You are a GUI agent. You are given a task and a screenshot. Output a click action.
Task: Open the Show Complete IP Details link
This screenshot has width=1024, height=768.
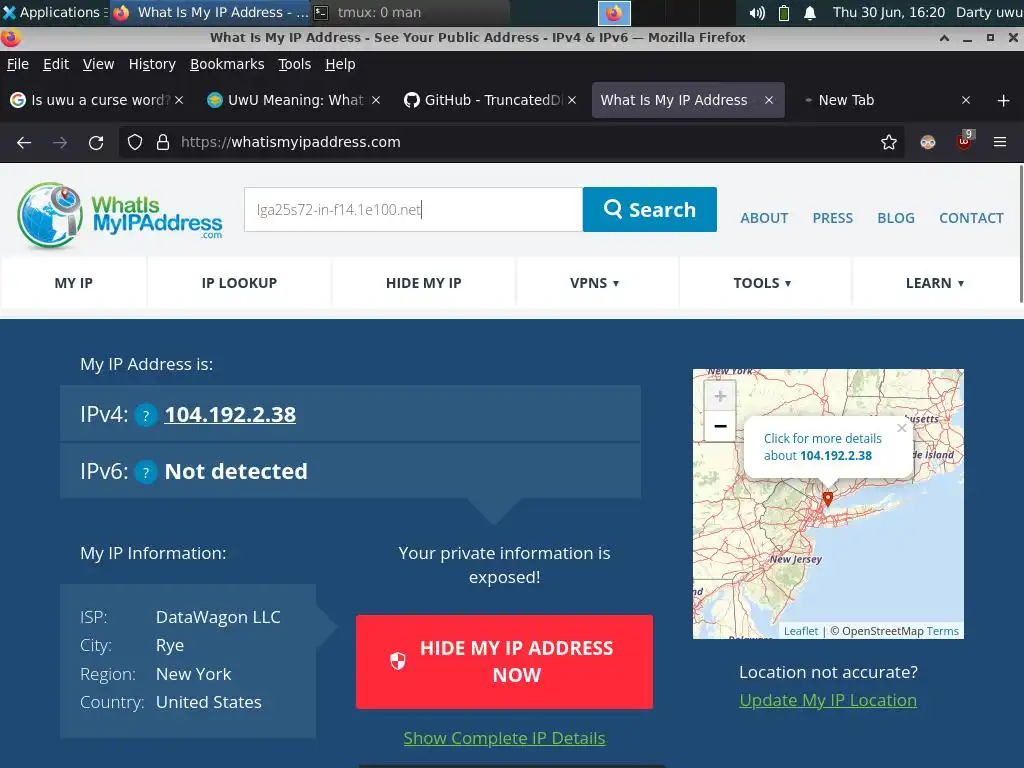504,738
